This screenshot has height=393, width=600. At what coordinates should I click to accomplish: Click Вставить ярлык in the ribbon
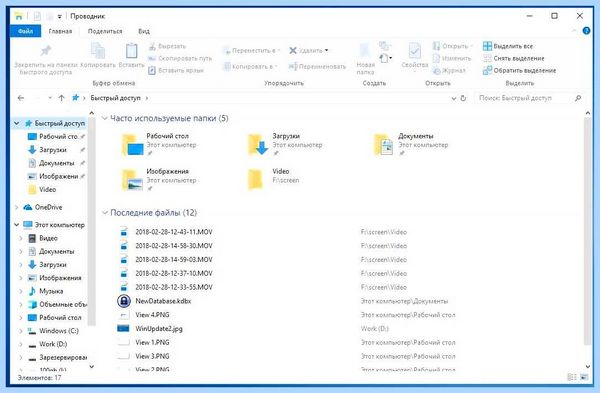click(x=176, y=70)
